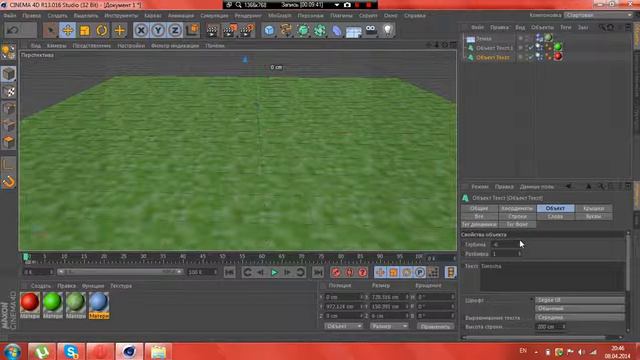This screenshot has height=360, width=640.
Task: Toggle the parameter (P) keyframe button
Action: pyautogui.click(x=420, y=272)
